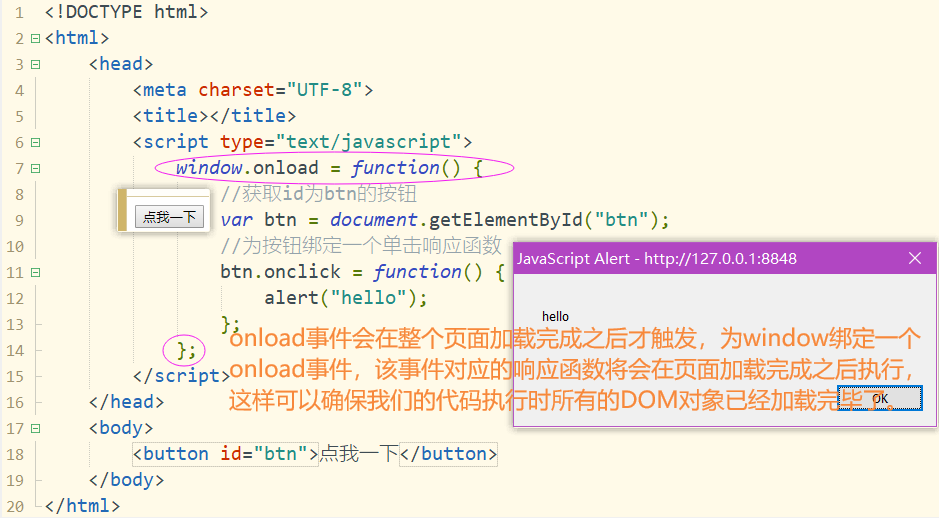Collapse the html tag fold on line 2

pos(35,38)
